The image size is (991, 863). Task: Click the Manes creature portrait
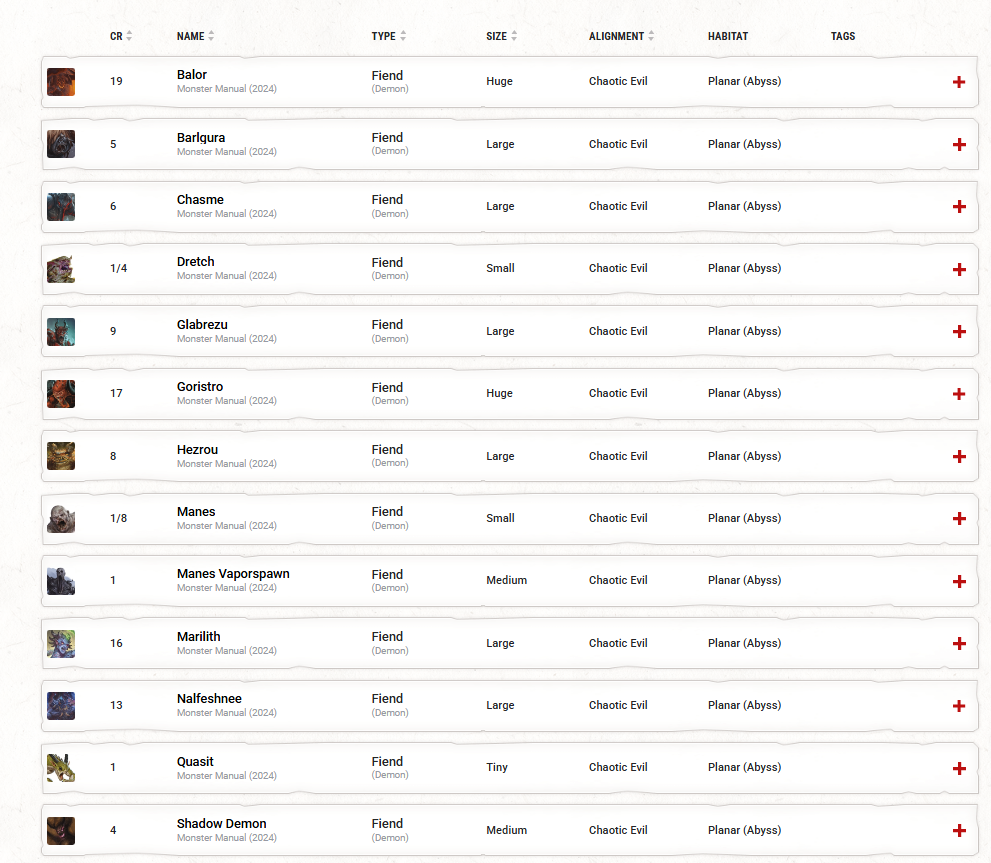61,519
